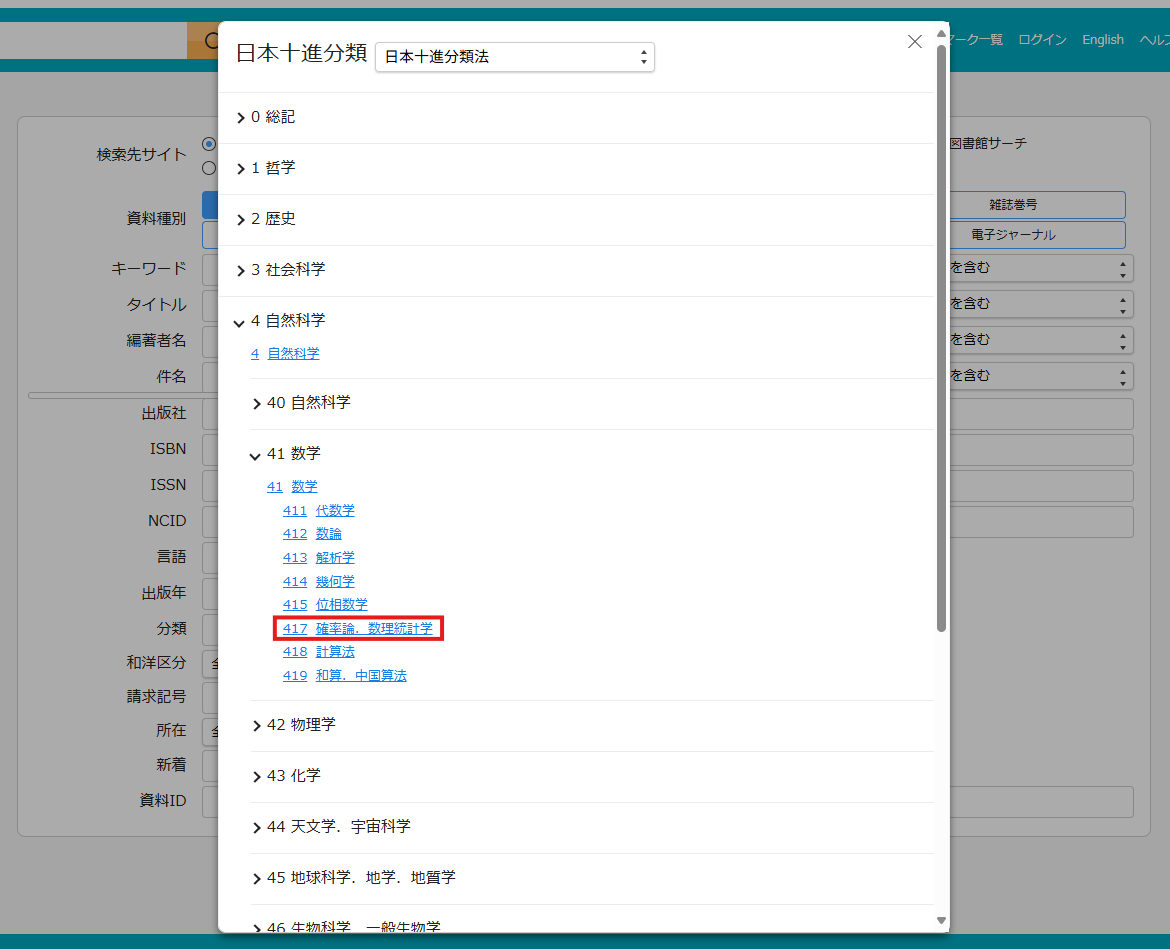
Task: Click the 419 和算．中国算法 link
Action: click(x=360, y=676)
